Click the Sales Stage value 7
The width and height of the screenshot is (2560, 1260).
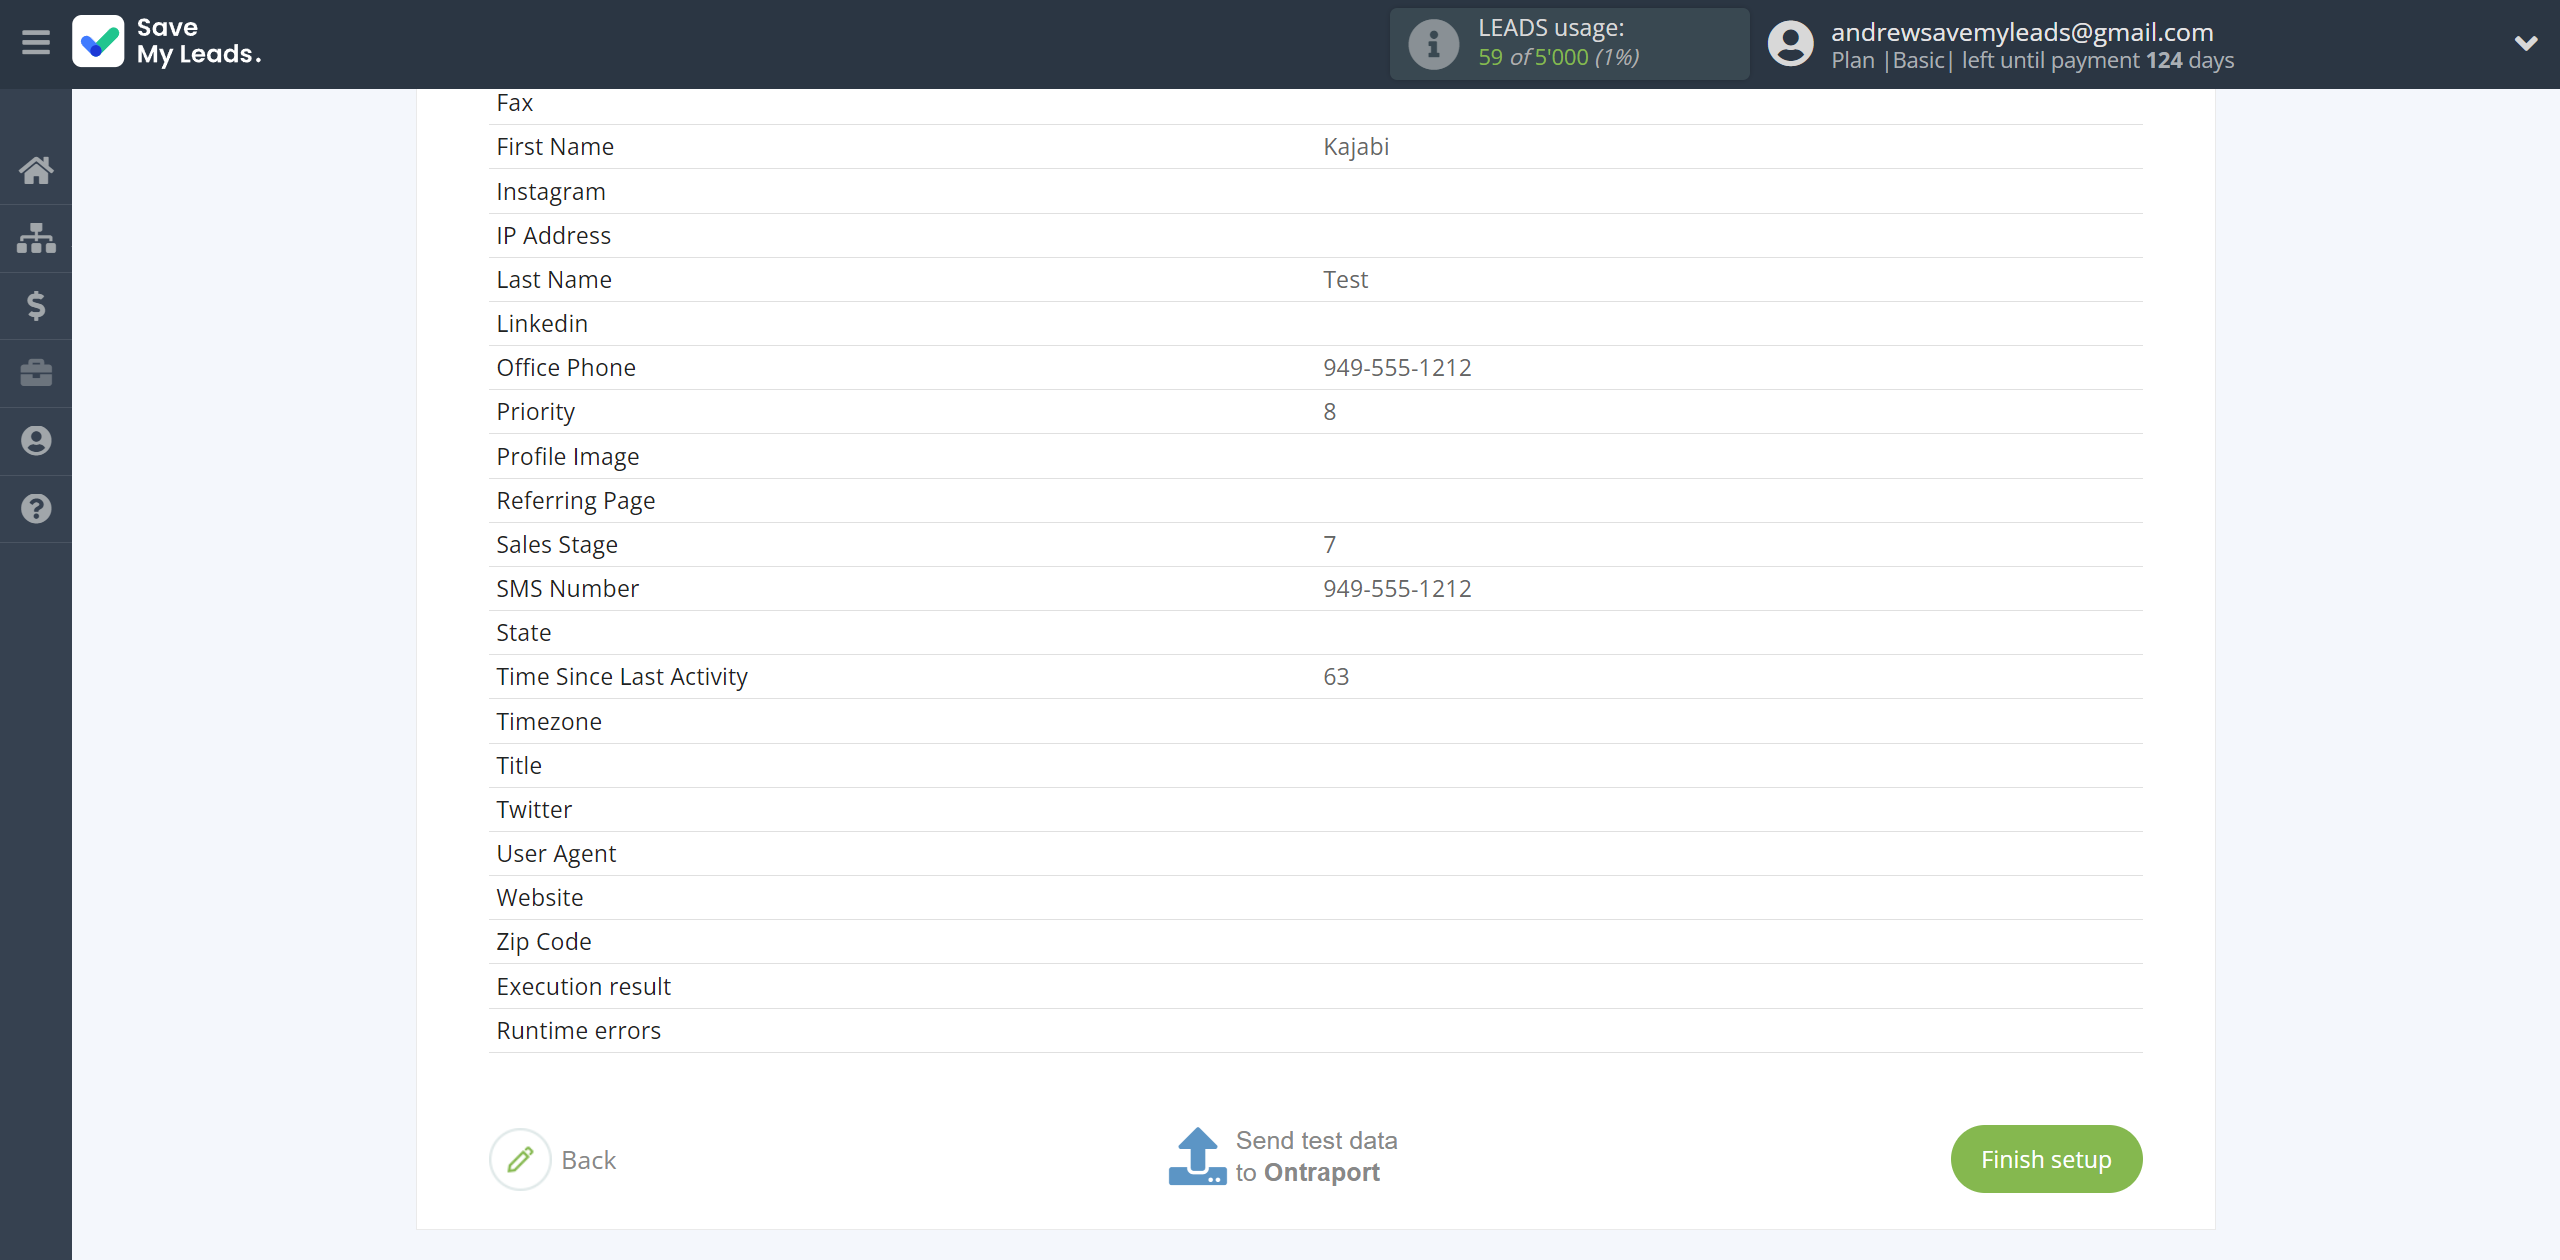[x=1329, y=544]
